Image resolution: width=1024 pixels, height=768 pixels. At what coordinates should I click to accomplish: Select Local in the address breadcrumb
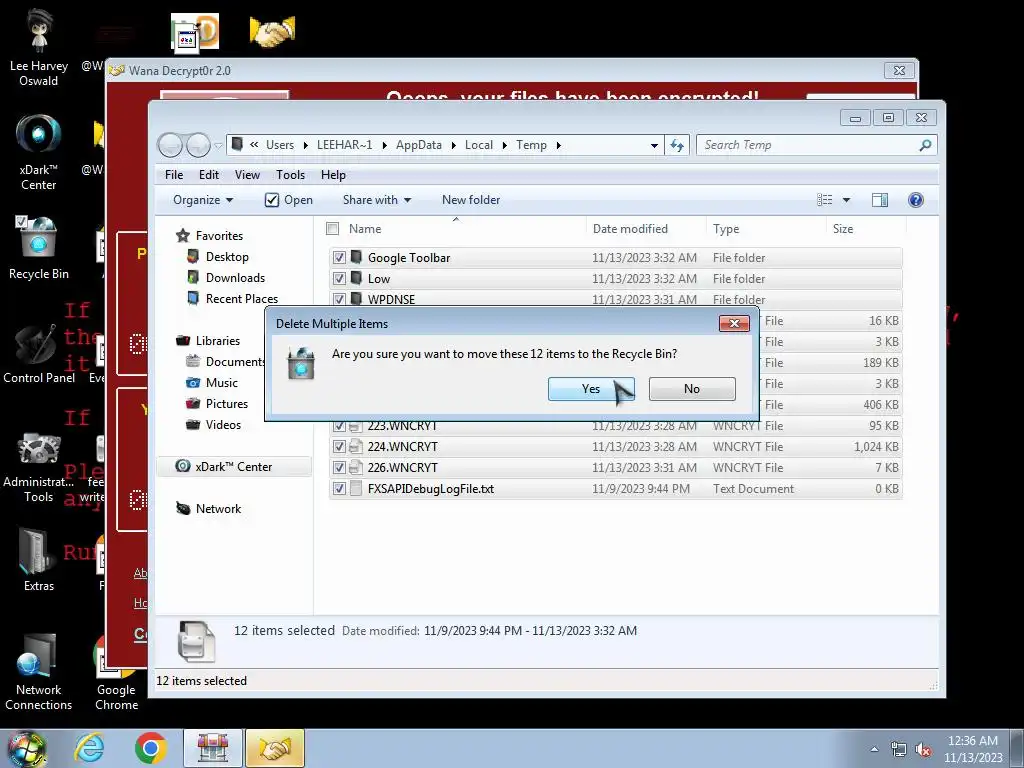tap(479, 145)
